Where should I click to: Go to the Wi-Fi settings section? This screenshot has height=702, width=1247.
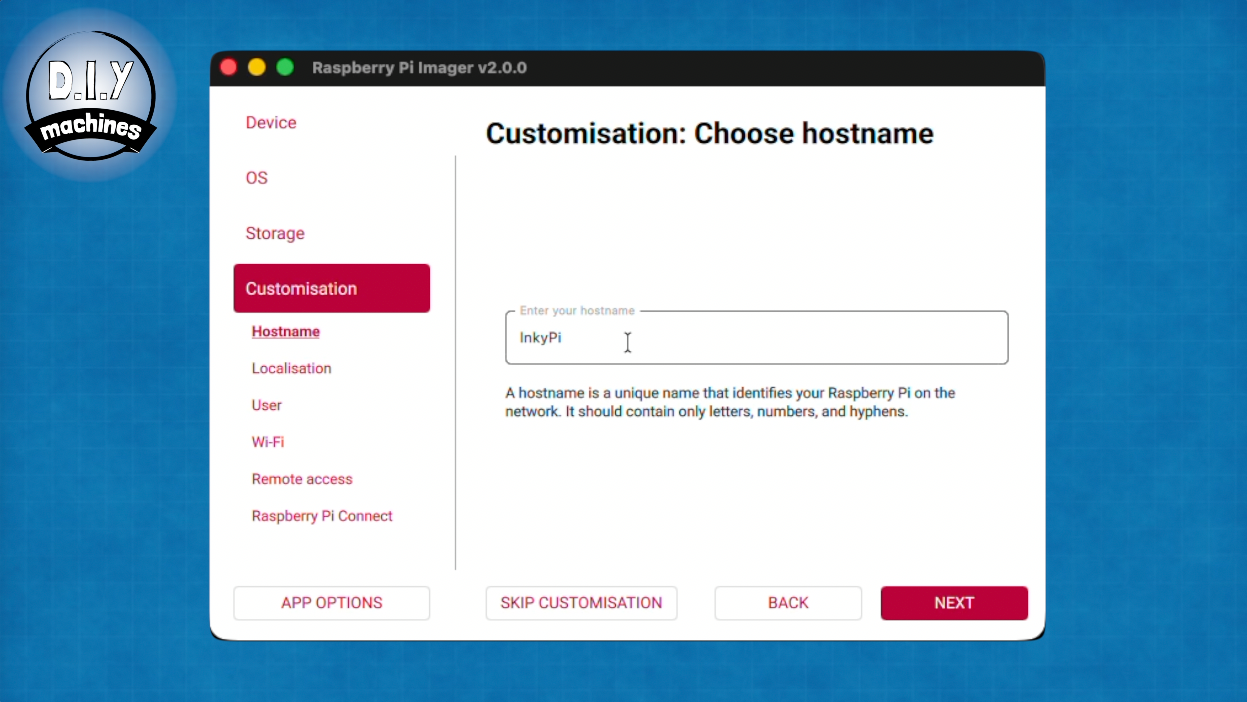coord(268,442)
